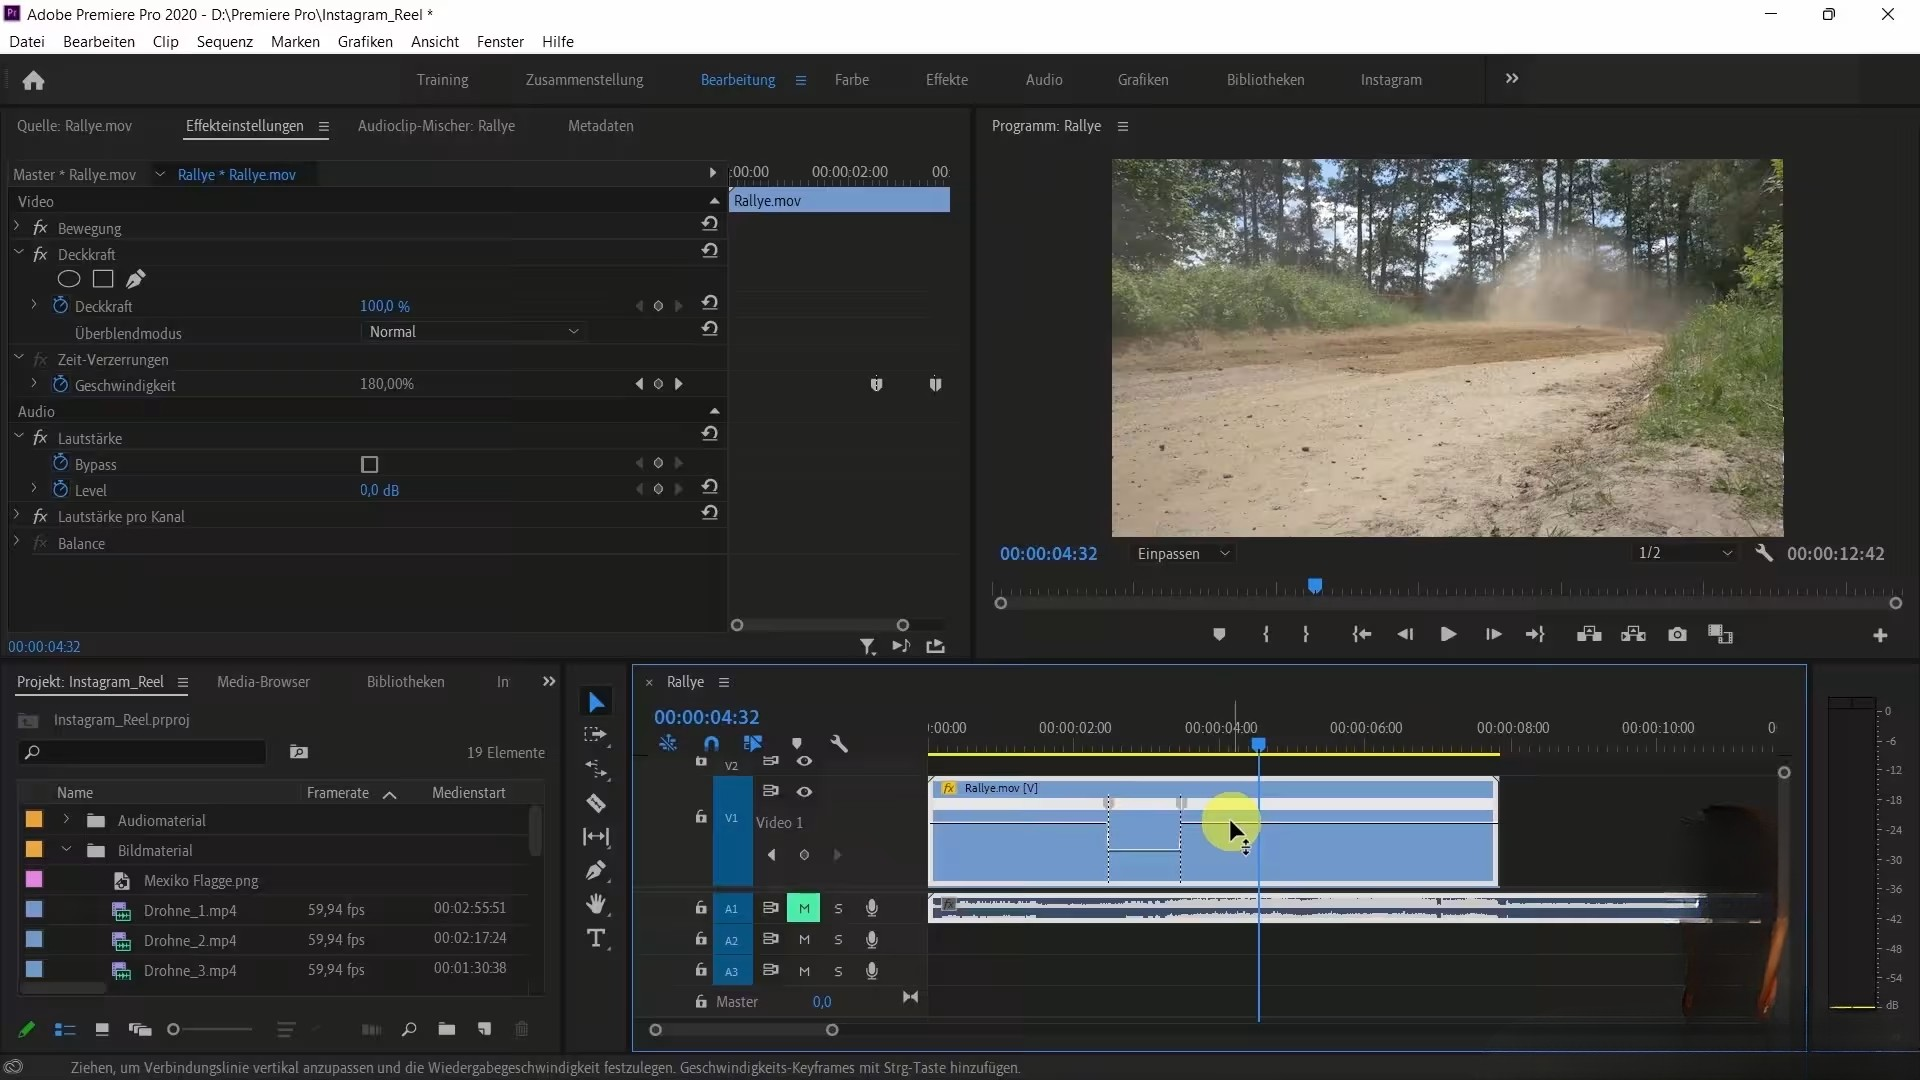Enable the Bypass checkbox
1920x1080 pixels.
click(370, 464)
